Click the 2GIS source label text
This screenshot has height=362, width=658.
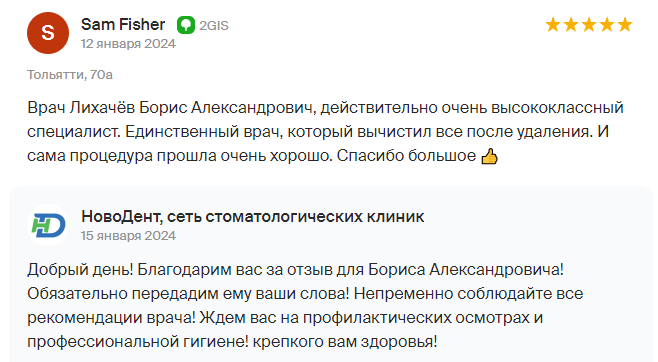coord(214,26)
